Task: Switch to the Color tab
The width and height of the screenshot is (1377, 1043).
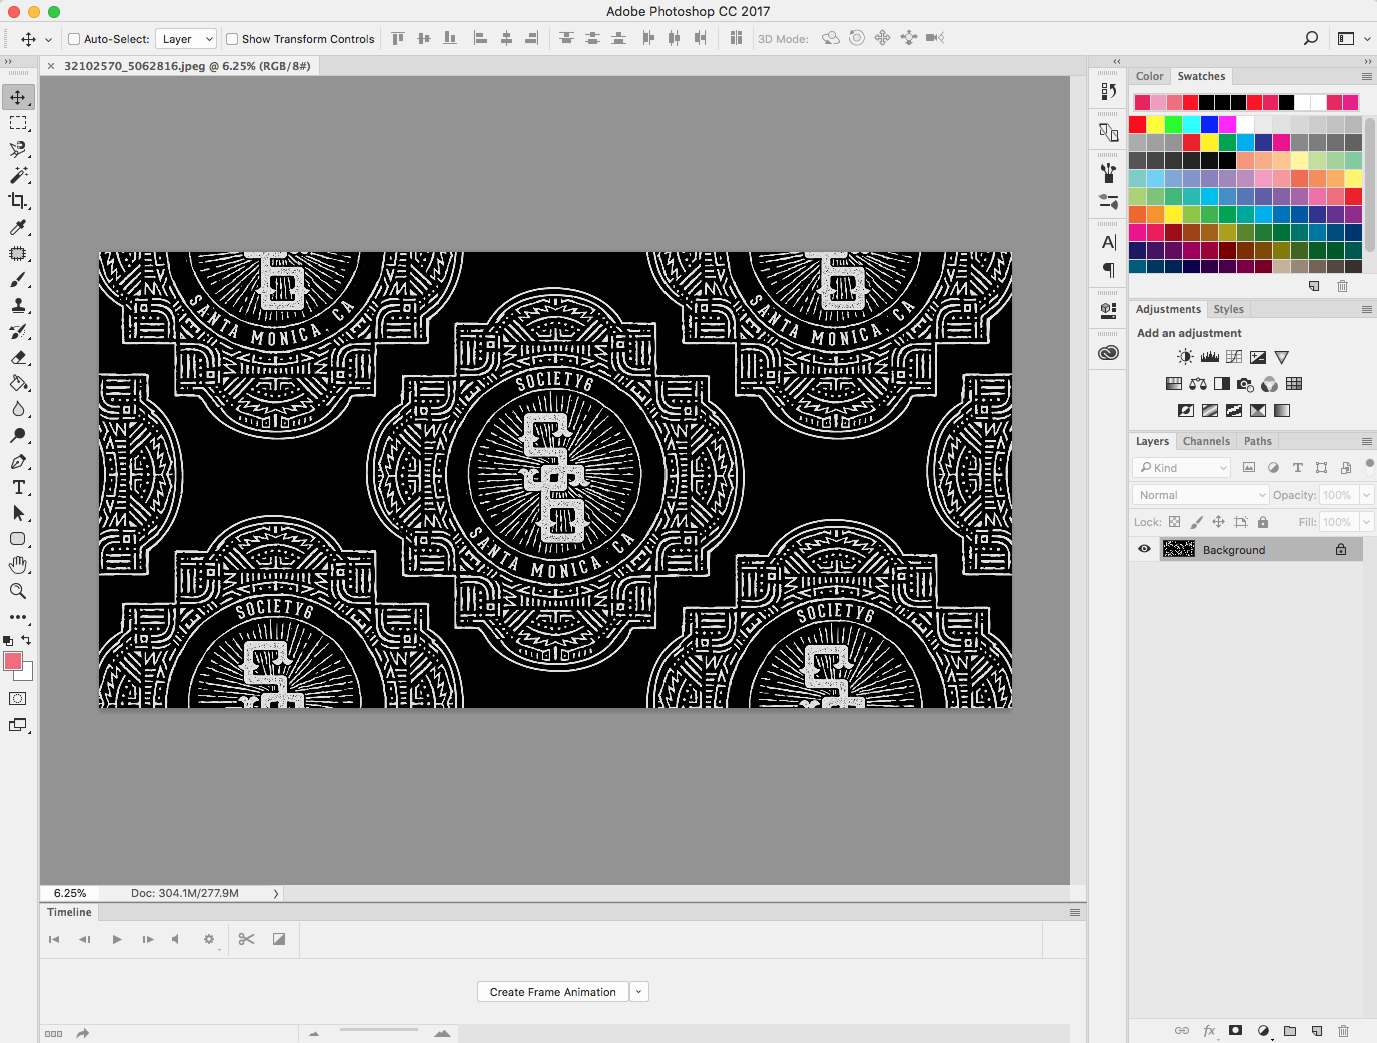Action: point(1150,76)
